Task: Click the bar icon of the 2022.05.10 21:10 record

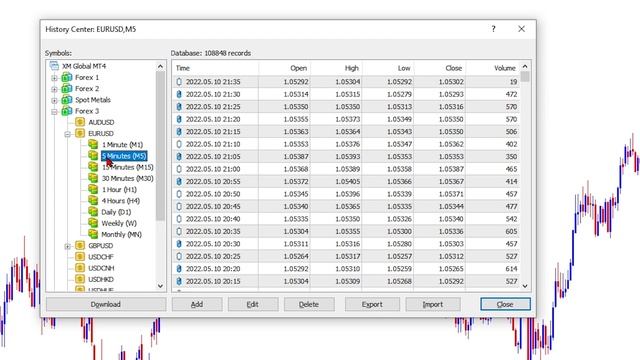Action: [x=179, y=144]
